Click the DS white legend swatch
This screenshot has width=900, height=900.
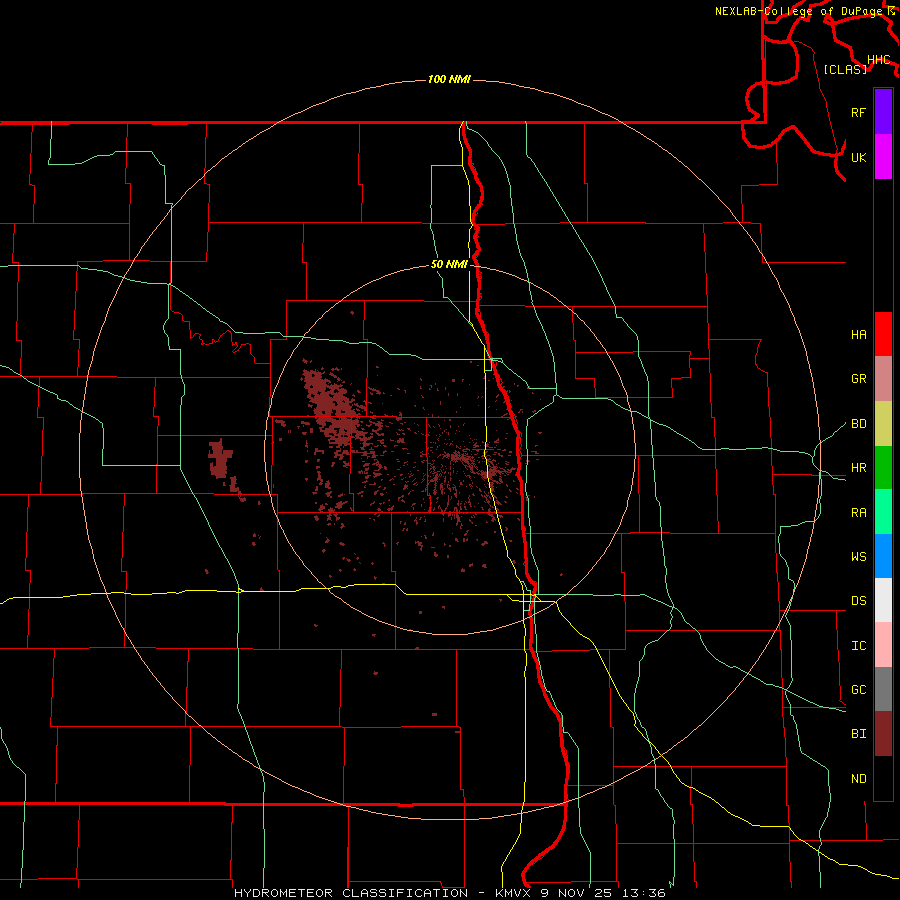tap(883, 600)
